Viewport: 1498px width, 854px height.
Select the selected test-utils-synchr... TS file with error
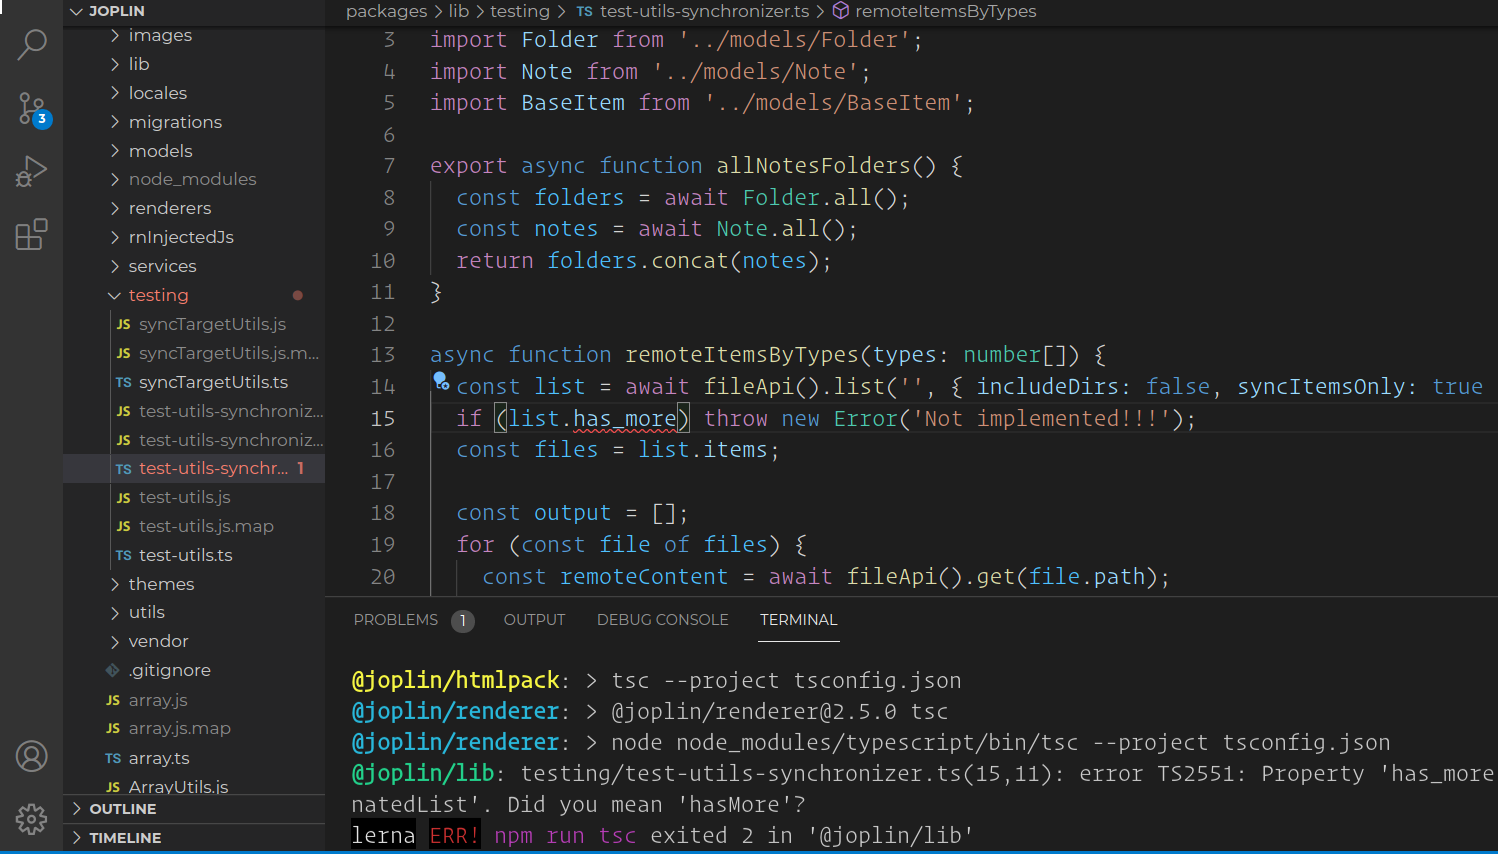coord(194,469)
